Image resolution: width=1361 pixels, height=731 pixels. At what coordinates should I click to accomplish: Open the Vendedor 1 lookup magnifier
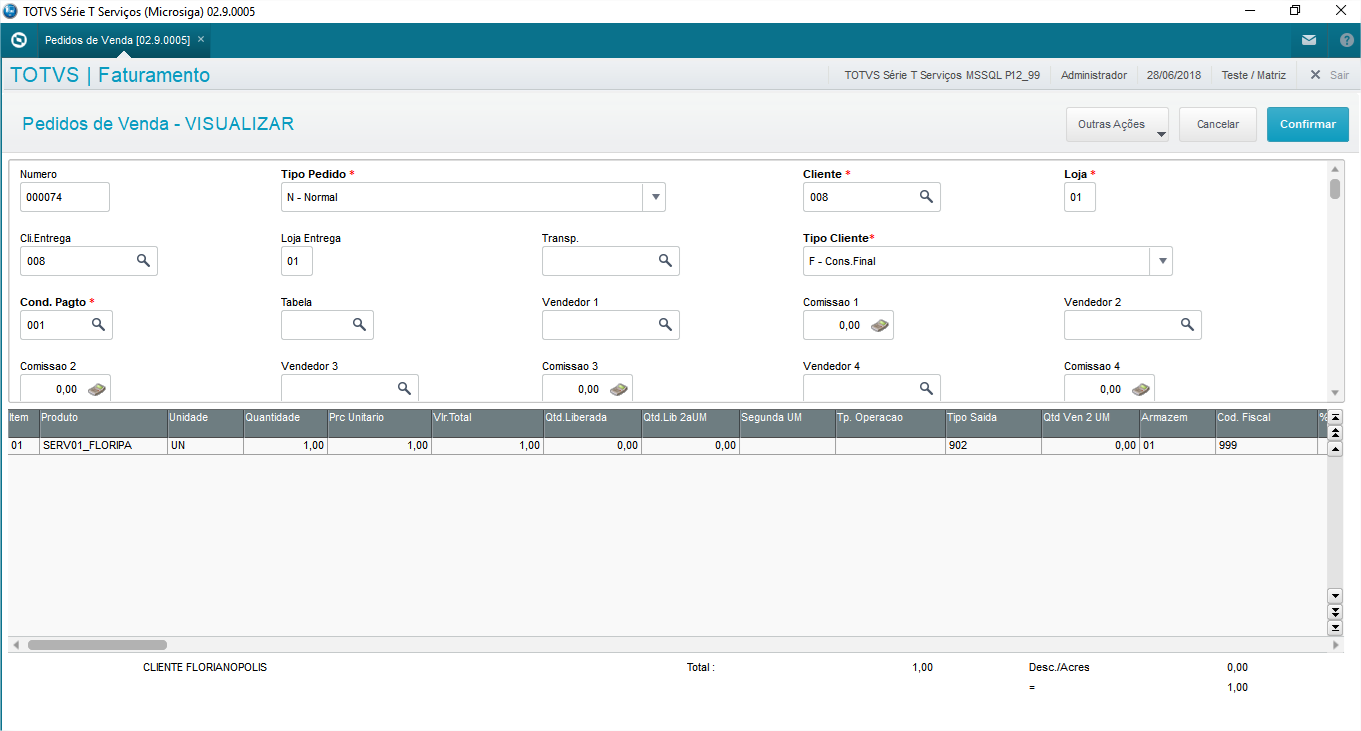click(x=666, y=325)
